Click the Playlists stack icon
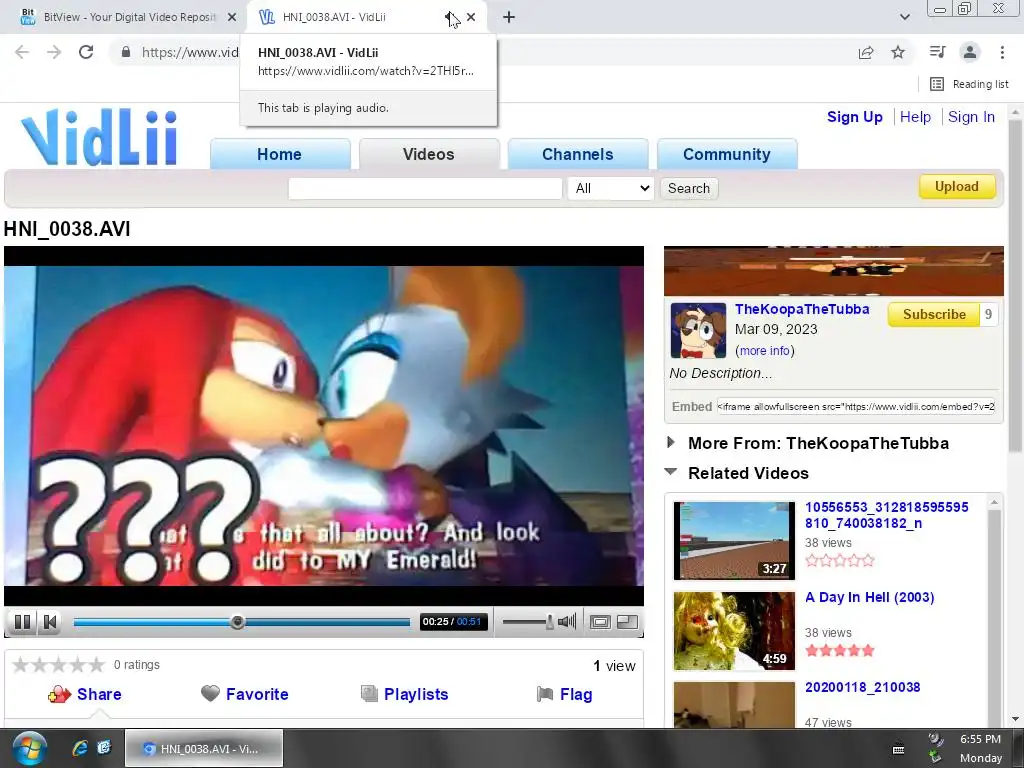Image resolution: width=1024 pixels, height=768 pixels. tap(370, 694)
